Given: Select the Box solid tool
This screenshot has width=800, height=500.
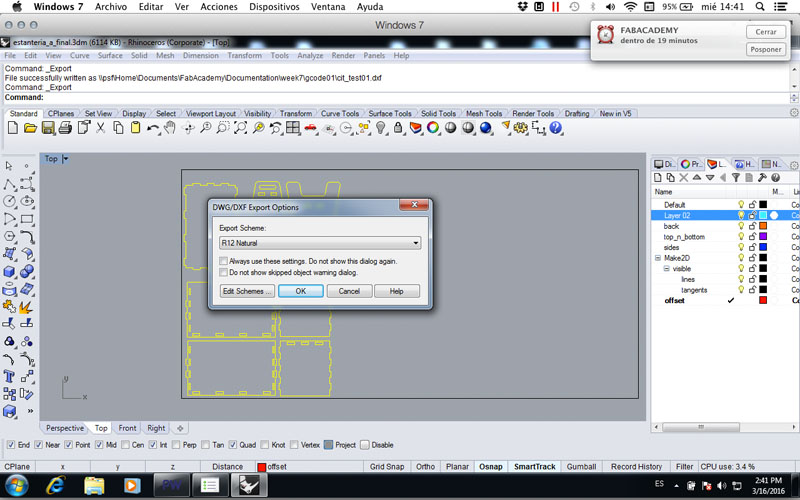Looking at the screenshot, I should [x=9, y=271].
